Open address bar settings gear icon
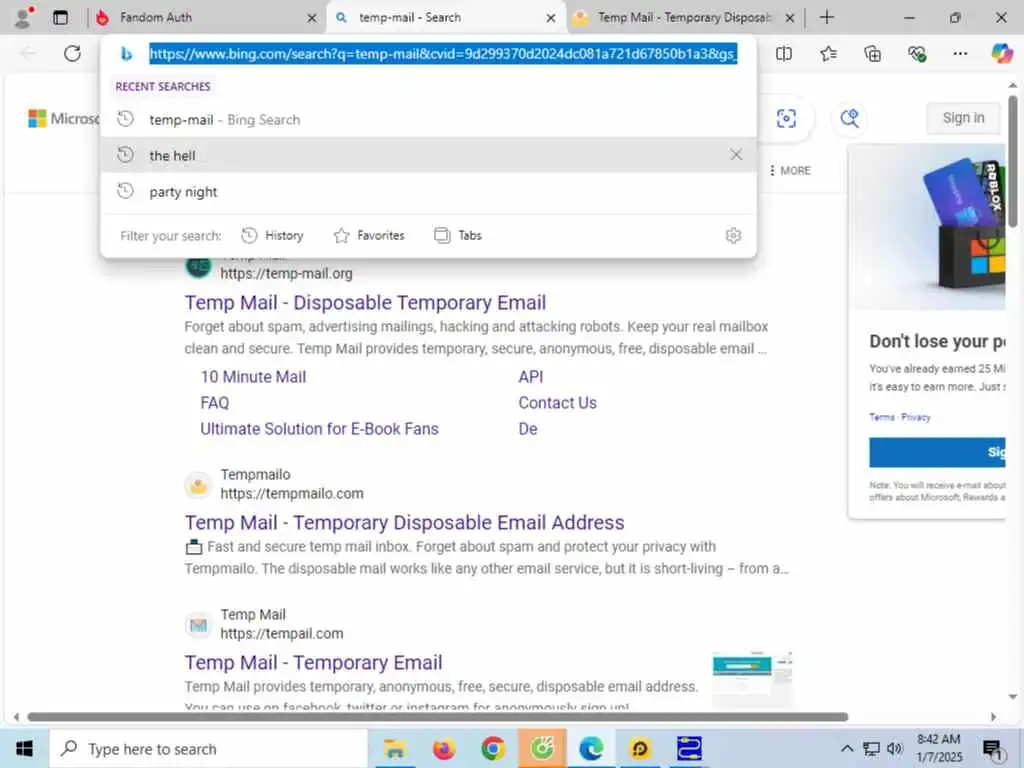1024x768 pixels. point(733,236)
